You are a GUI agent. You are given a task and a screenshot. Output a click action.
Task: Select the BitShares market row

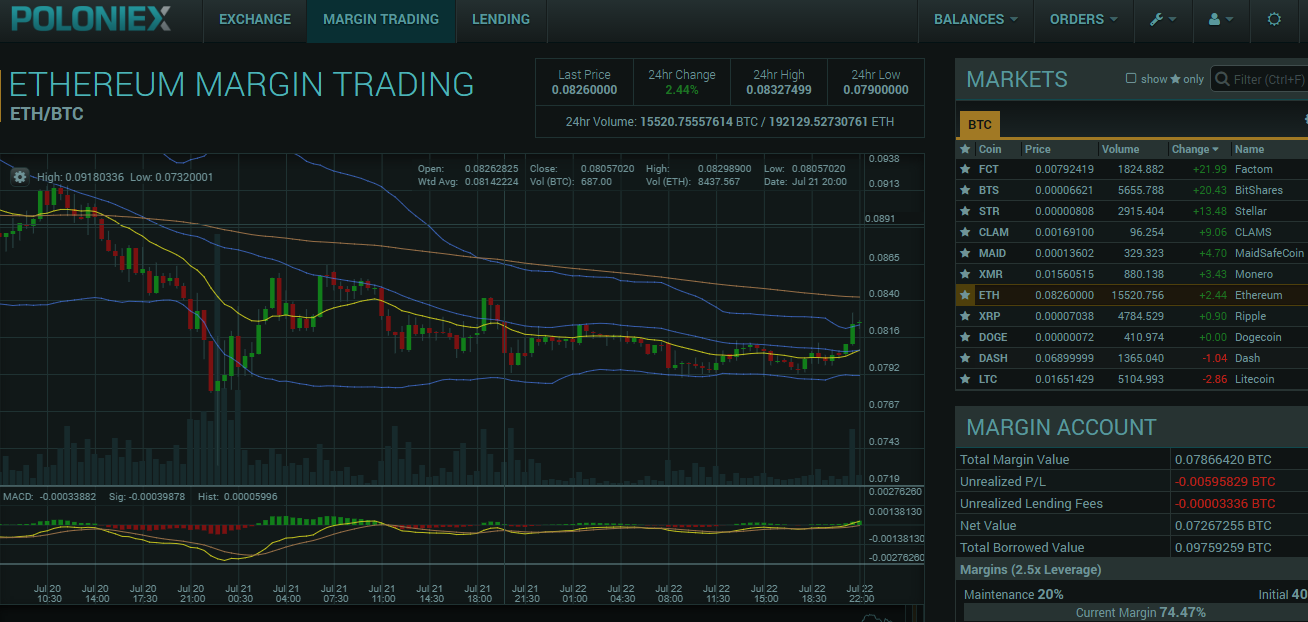click(1132, 190)
